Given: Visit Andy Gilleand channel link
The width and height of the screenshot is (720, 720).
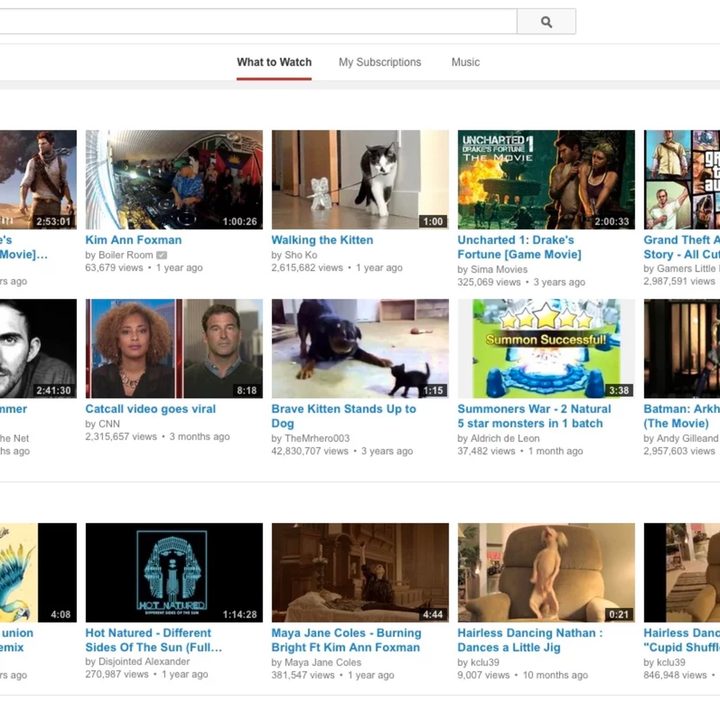Looking at the screenshot, I should (x=687, y=439).
